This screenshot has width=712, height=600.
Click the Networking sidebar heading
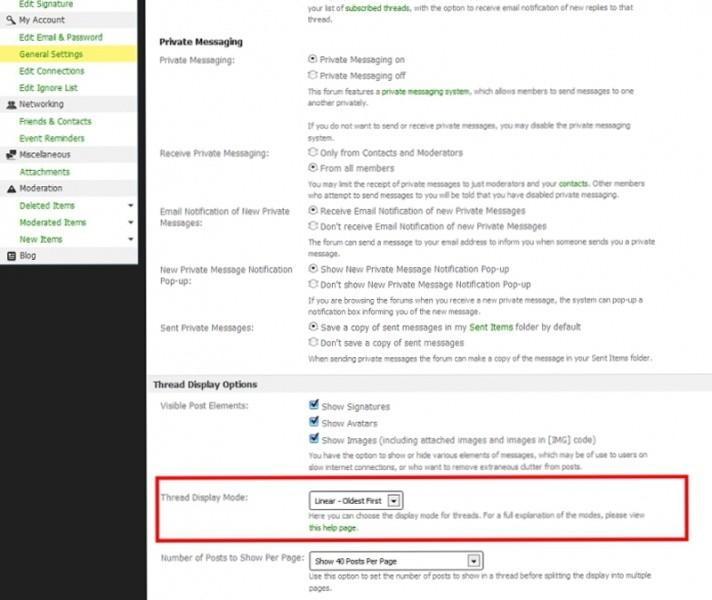pyautogui.click(x=41, y=104)
